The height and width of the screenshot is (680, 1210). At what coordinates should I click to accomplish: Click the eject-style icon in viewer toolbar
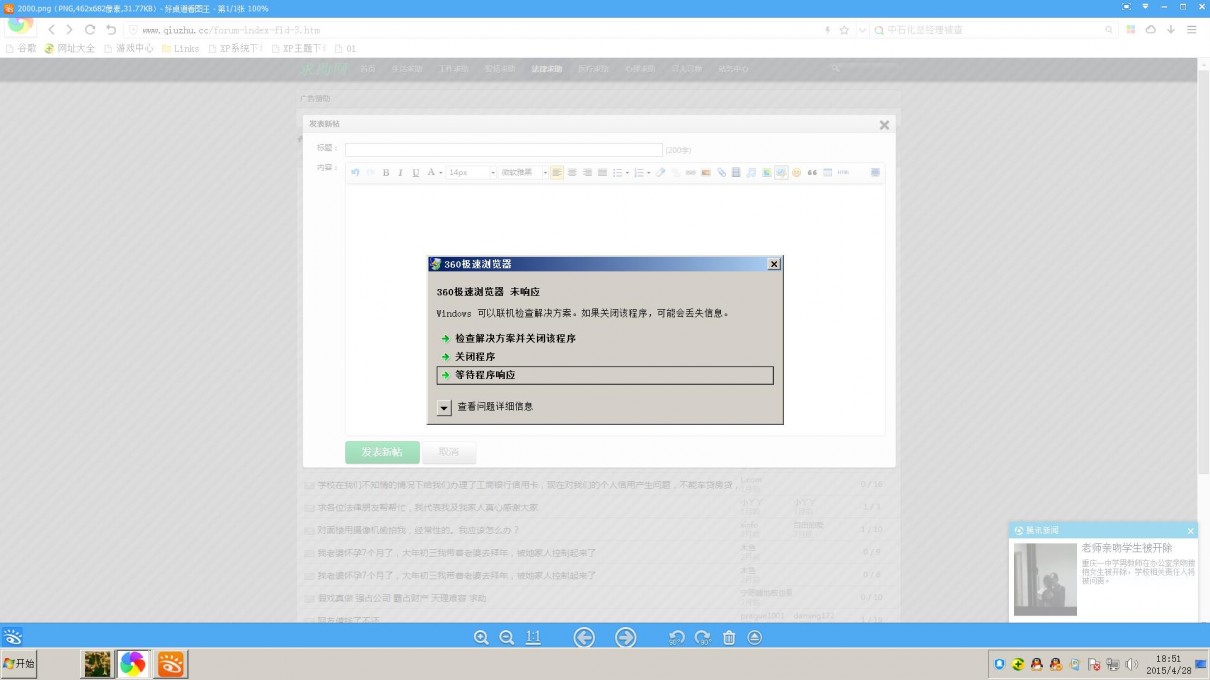tap(755, 638)
